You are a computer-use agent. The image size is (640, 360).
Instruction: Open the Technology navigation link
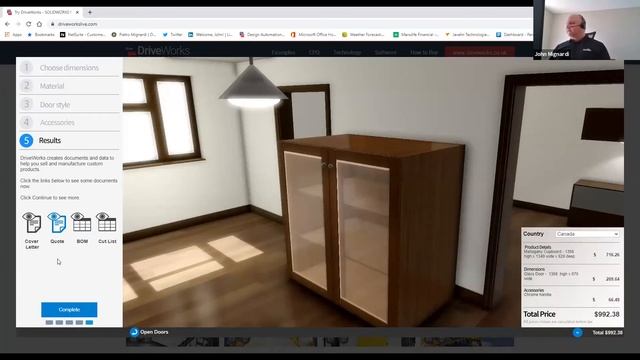point(347,52)
